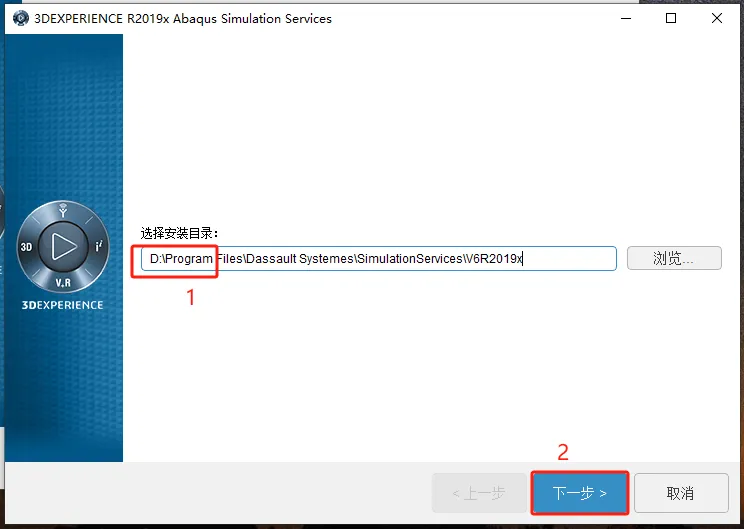Image resolution: width=744 pixels, height=529 pixels.
Task: Click the 3DEXPERIENCE title bar app icon
Action: [x=20, y=19]
